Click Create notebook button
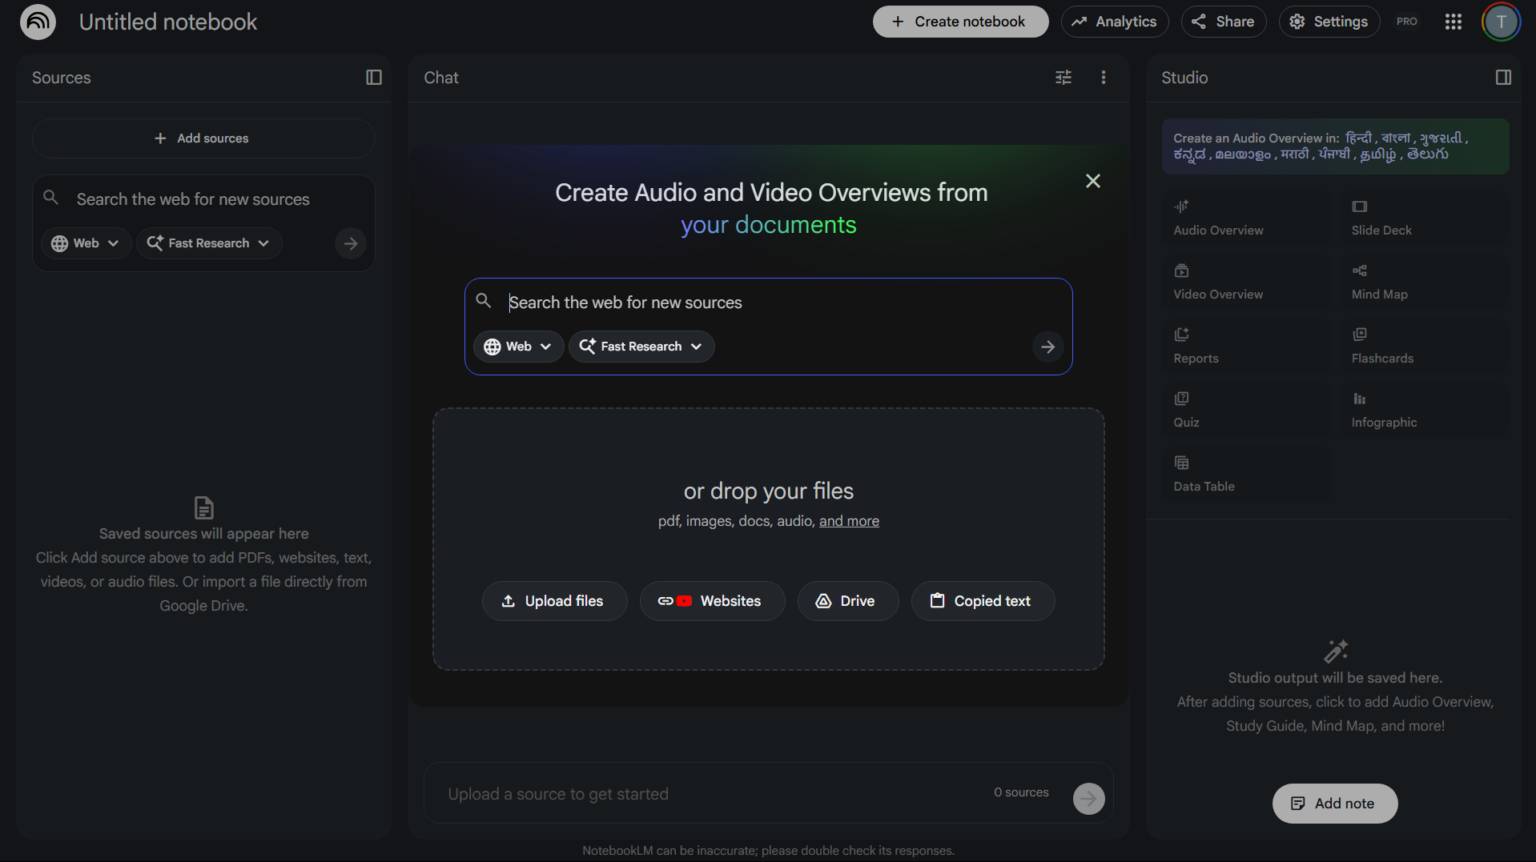The width and height of the screenshot is (1536, 862). [960, 21]
